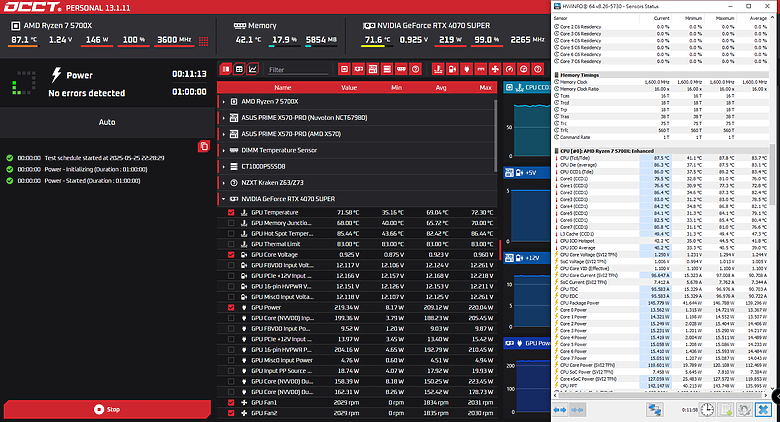The image size is (780, 422).
Task: Click the CPU CCD graph panel icon
Action: 509,88
